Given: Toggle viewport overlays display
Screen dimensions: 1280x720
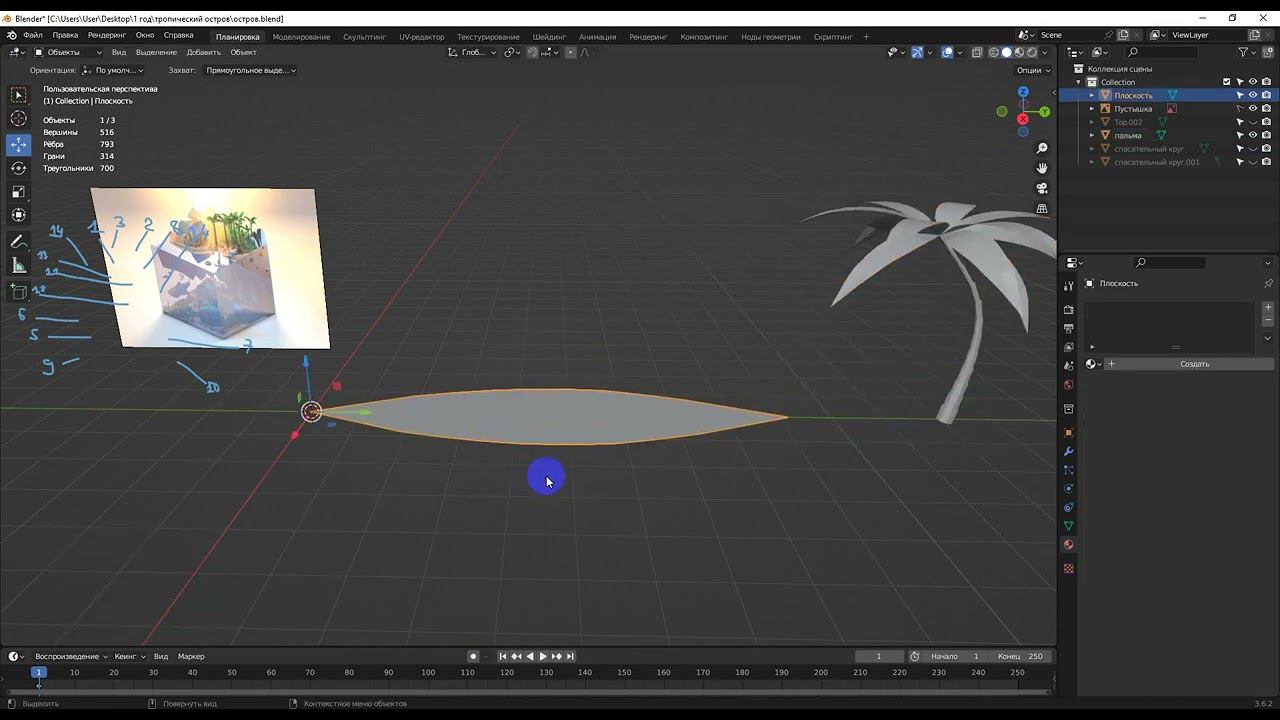Looking at the screenshot, I should pos(947,52).
